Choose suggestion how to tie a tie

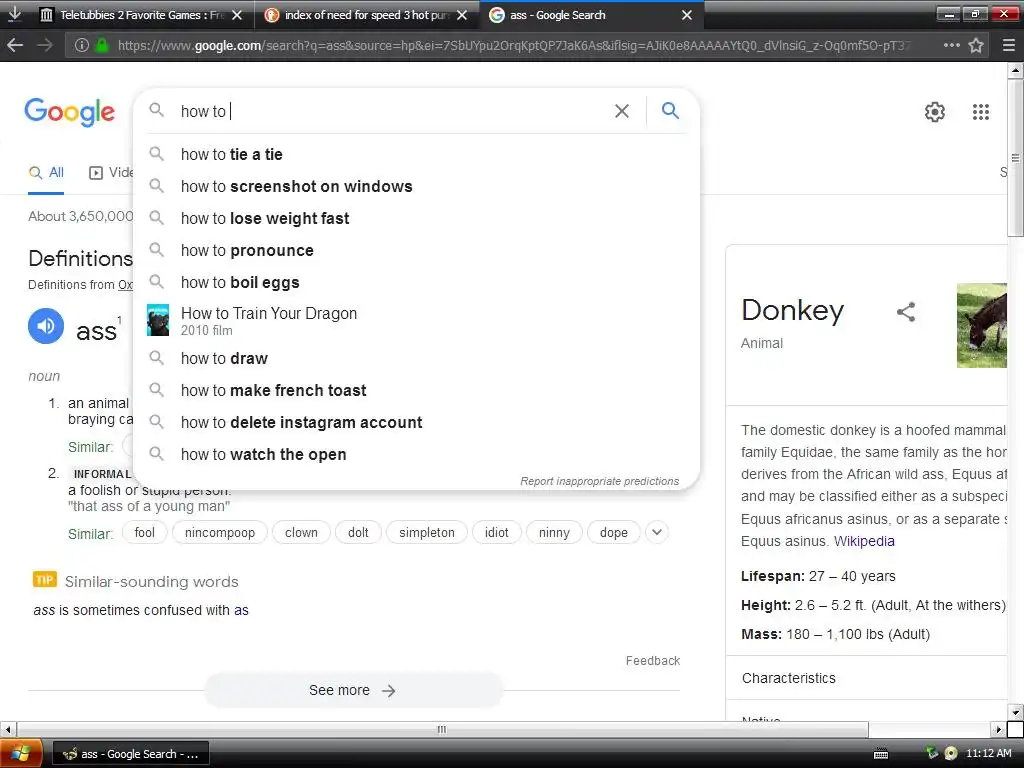[416, 155]
